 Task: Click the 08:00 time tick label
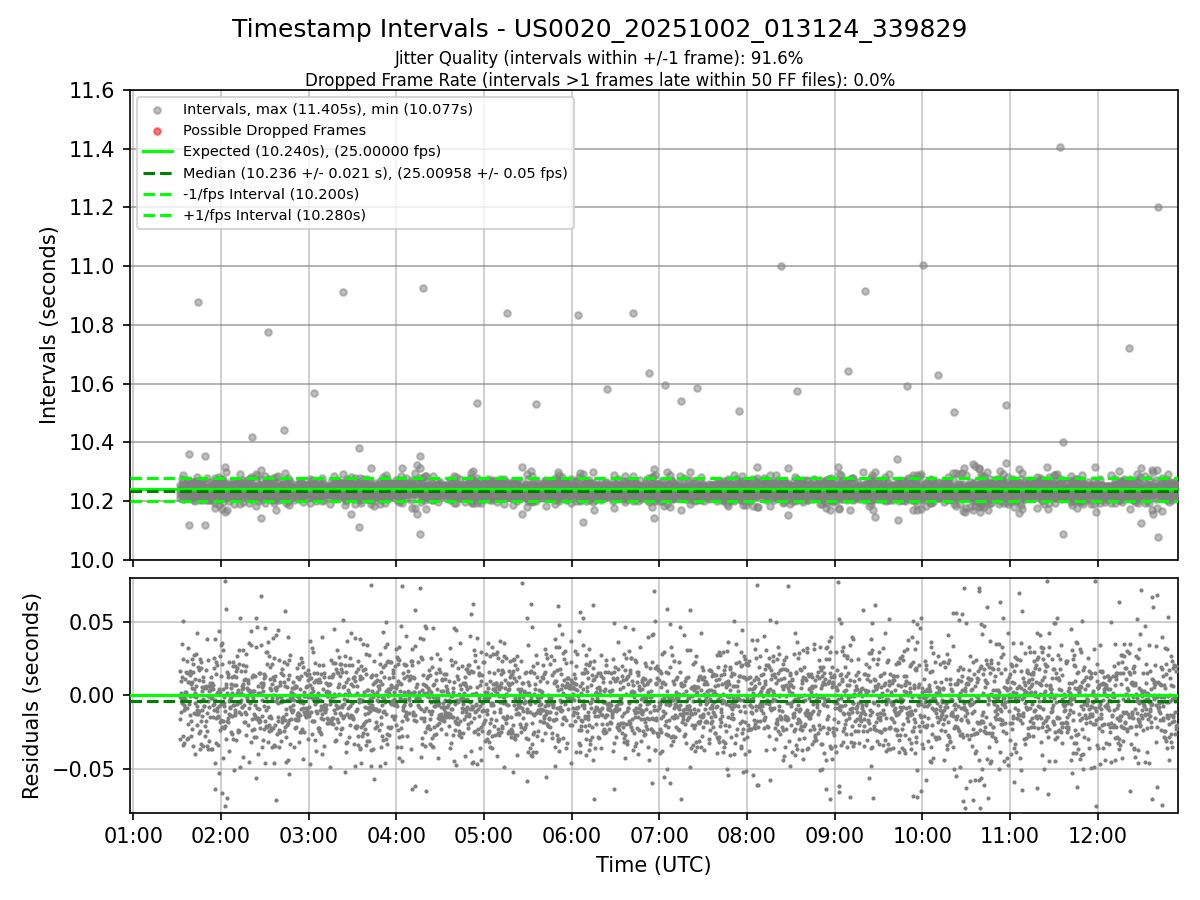pos(747,834)
